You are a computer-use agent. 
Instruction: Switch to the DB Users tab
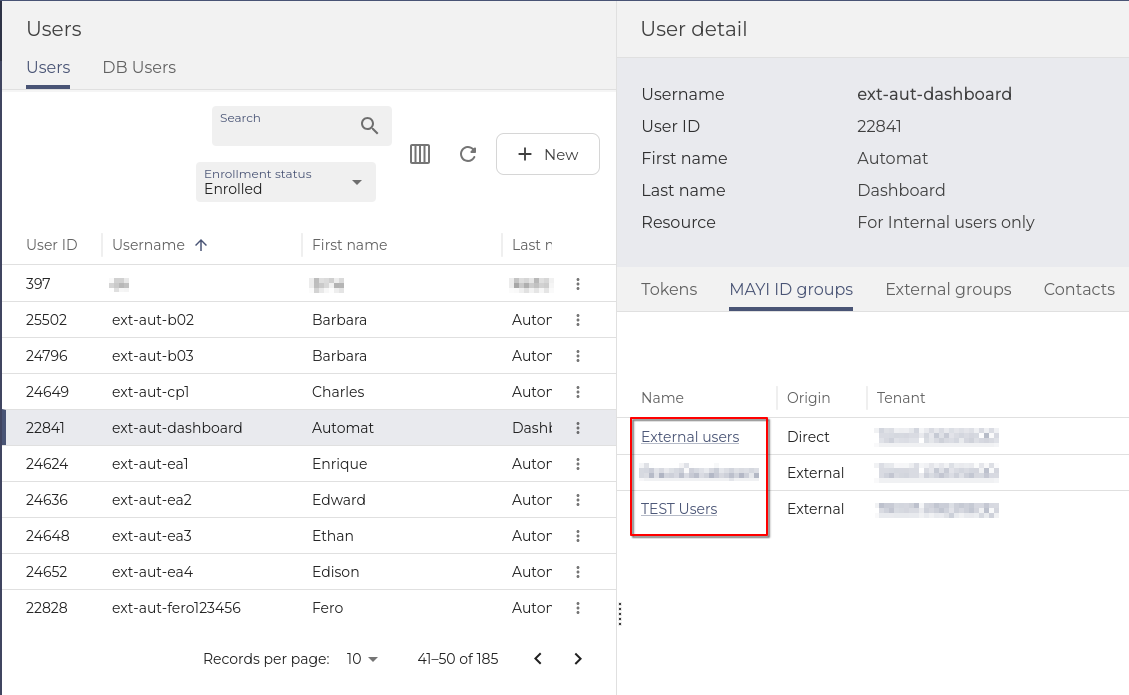[139, 68]
